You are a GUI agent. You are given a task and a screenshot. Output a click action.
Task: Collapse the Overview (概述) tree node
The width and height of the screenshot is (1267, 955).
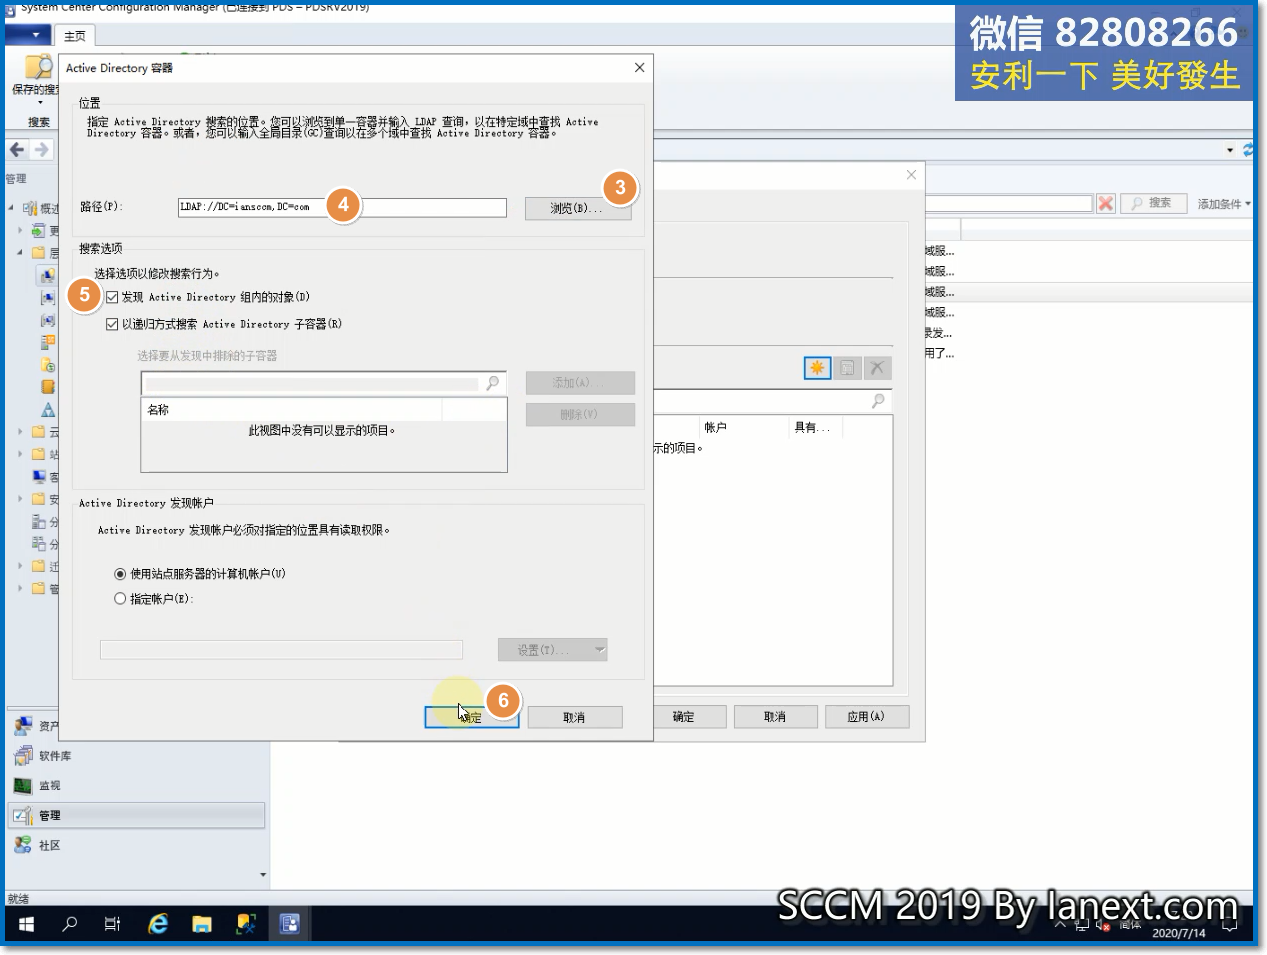coord(11,208)
